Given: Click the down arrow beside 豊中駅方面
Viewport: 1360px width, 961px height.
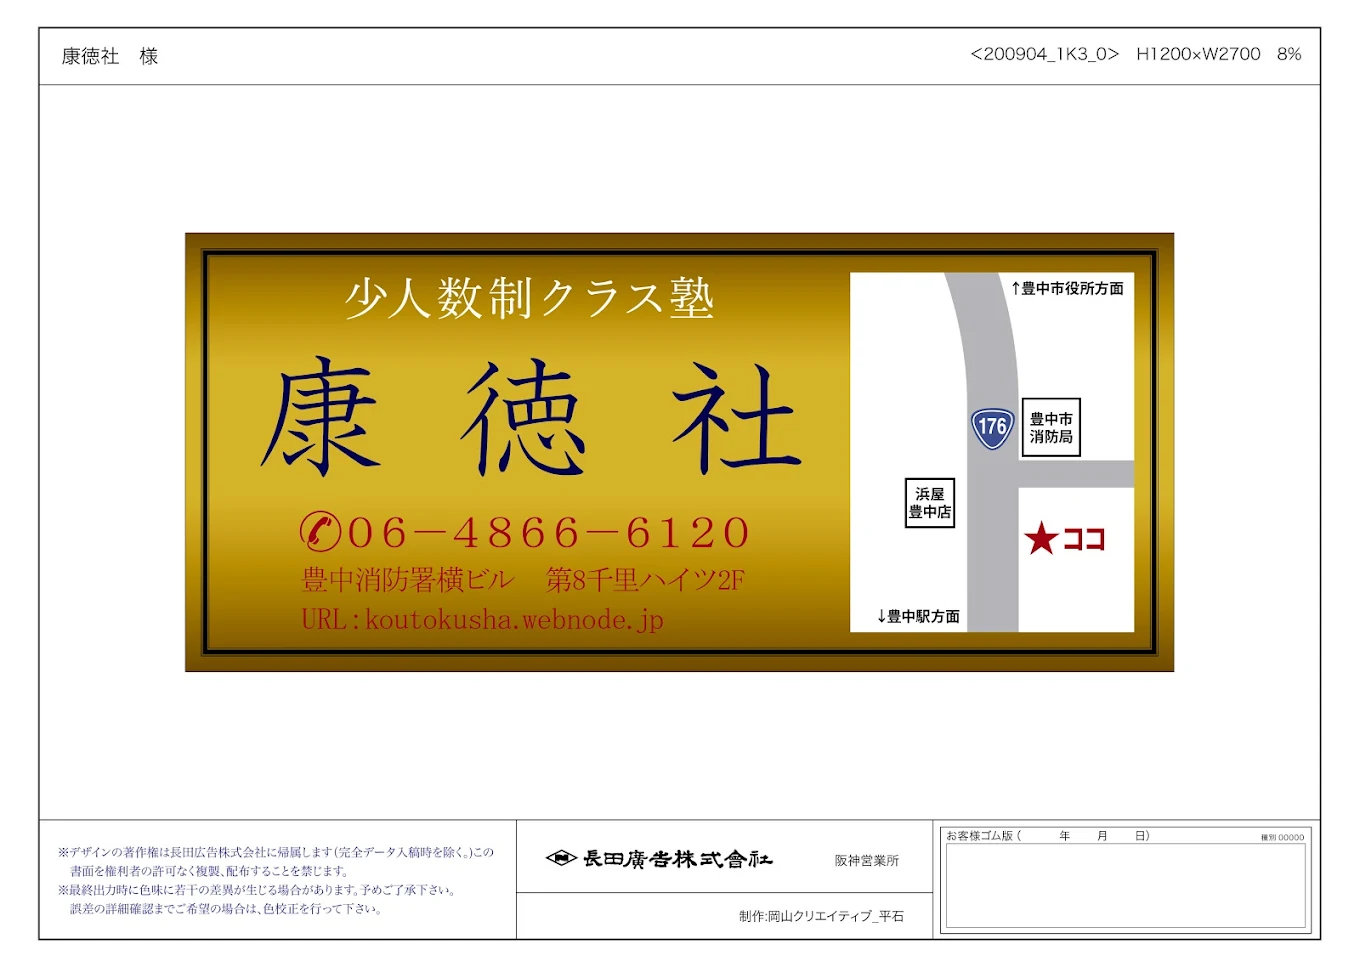Looking at the screenshot, I should pyautogui.click(x=881, y=617).
